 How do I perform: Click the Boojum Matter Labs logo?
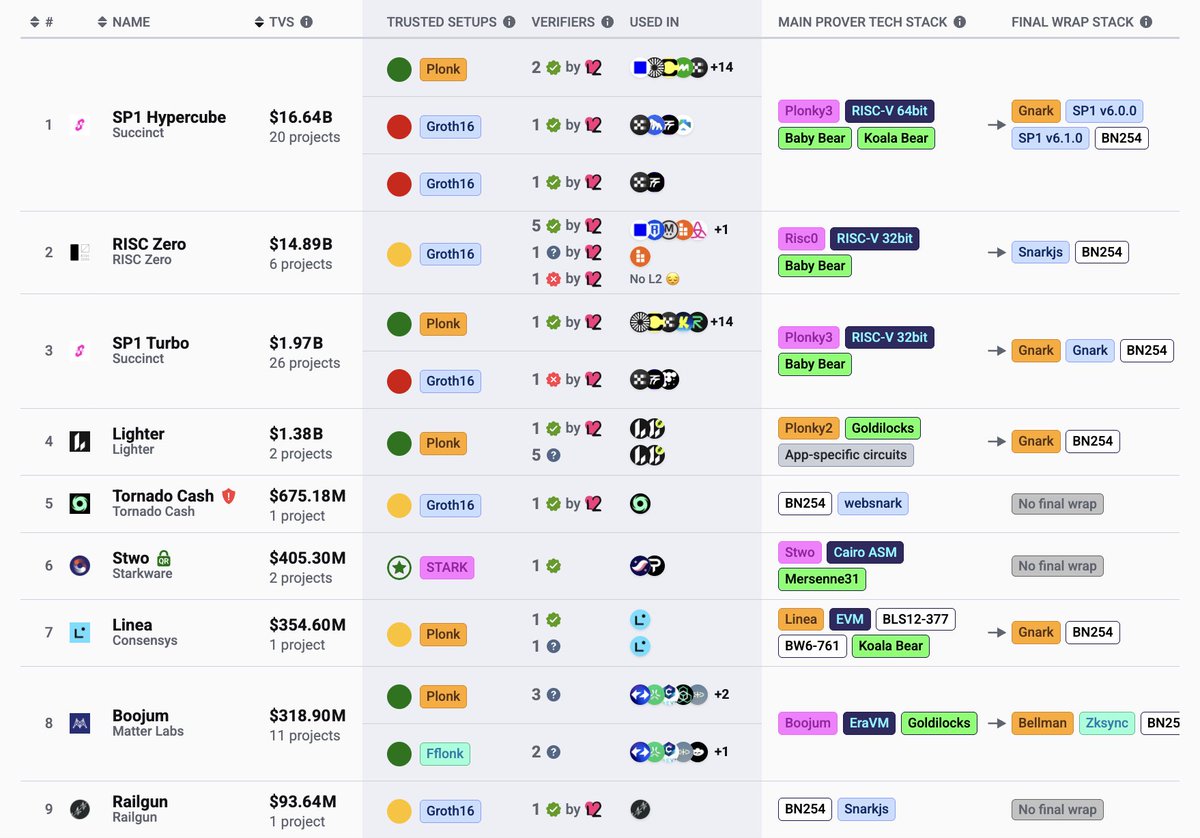[80, 723]
